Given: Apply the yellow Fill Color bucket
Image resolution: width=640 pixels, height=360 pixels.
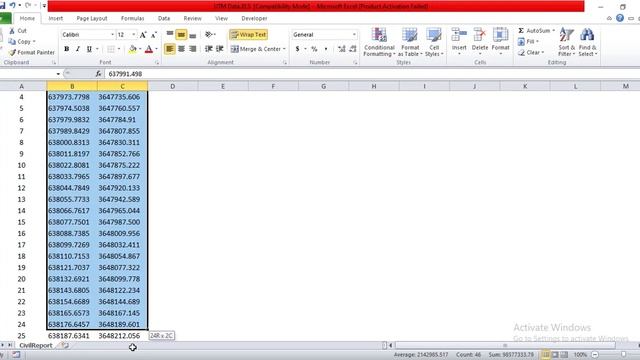Looking at the screenshot, I should (132, 49).
